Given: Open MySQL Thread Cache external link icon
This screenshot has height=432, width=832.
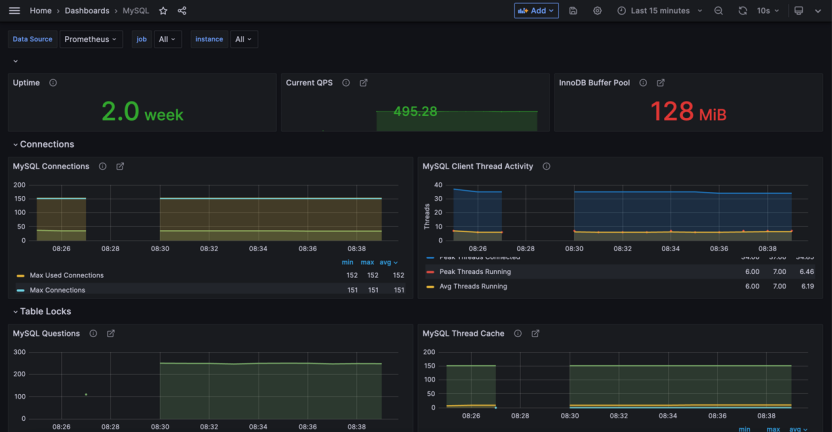Looking at the screenshot, I should (535, 333).
